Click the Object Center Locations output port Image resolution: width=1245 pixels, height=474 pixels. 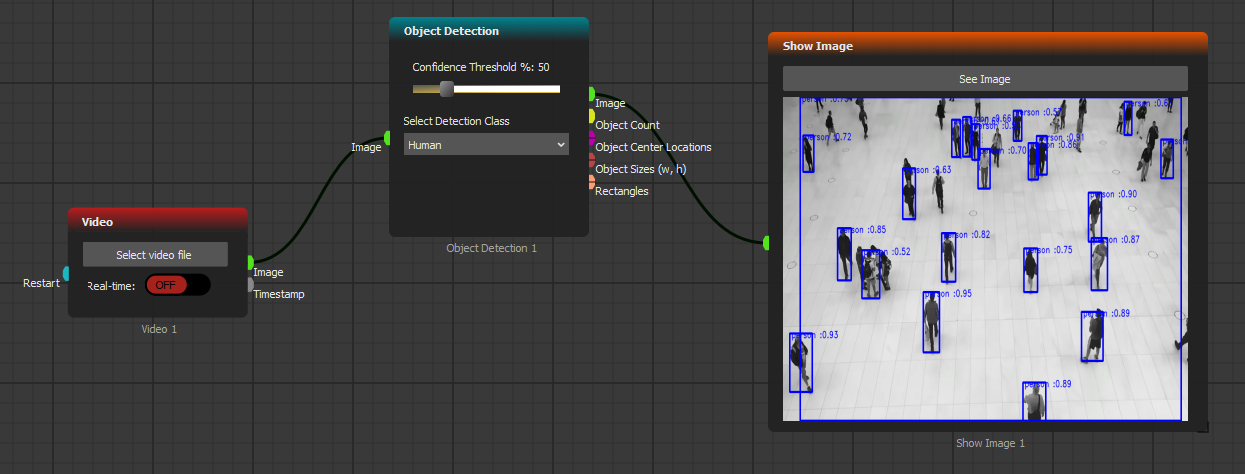(591, 138)
